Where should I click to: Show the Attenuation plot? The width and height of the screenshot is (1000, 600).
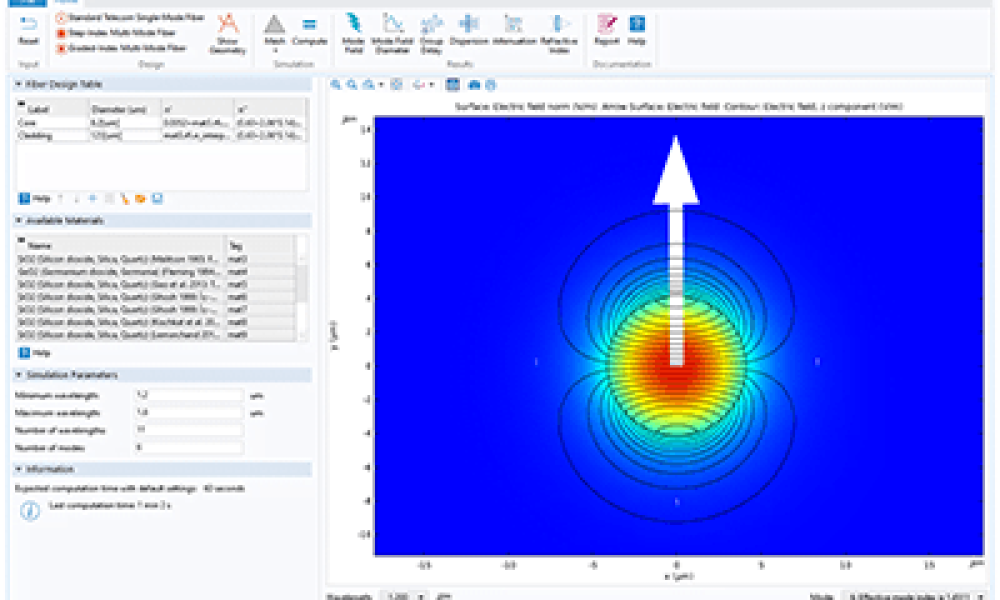(x=514, y=31)
